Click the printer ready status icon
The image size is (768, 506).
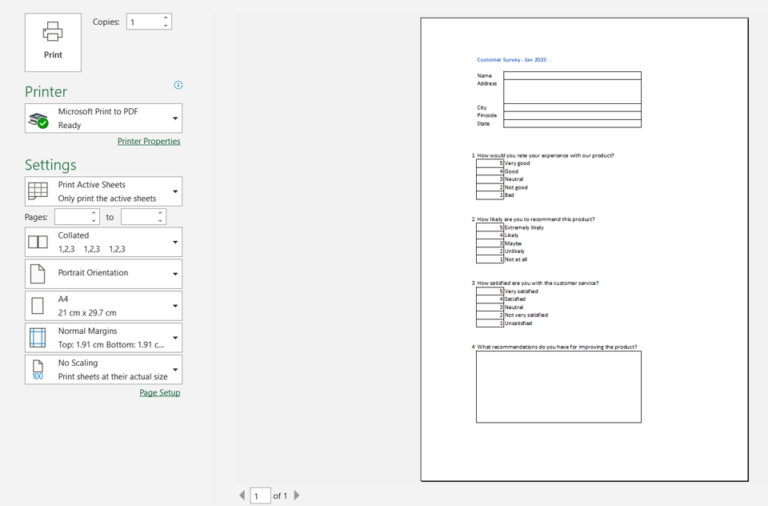coord(38,120)
